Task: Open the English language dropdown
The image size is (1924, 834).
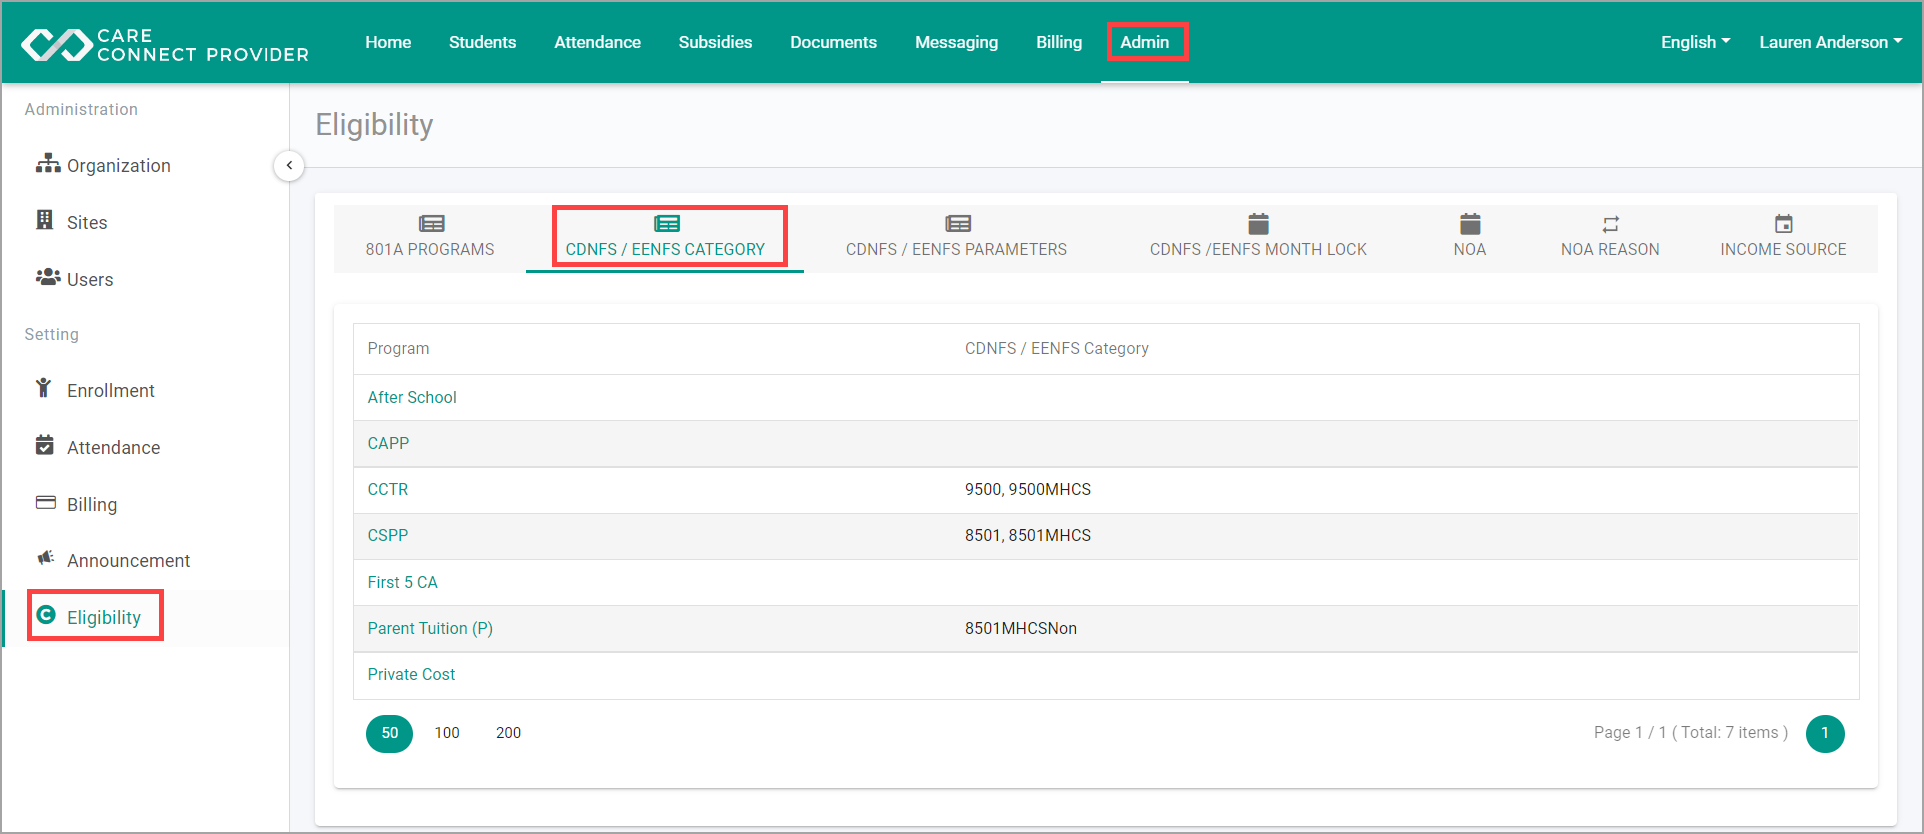Action: coord(1695,42)
